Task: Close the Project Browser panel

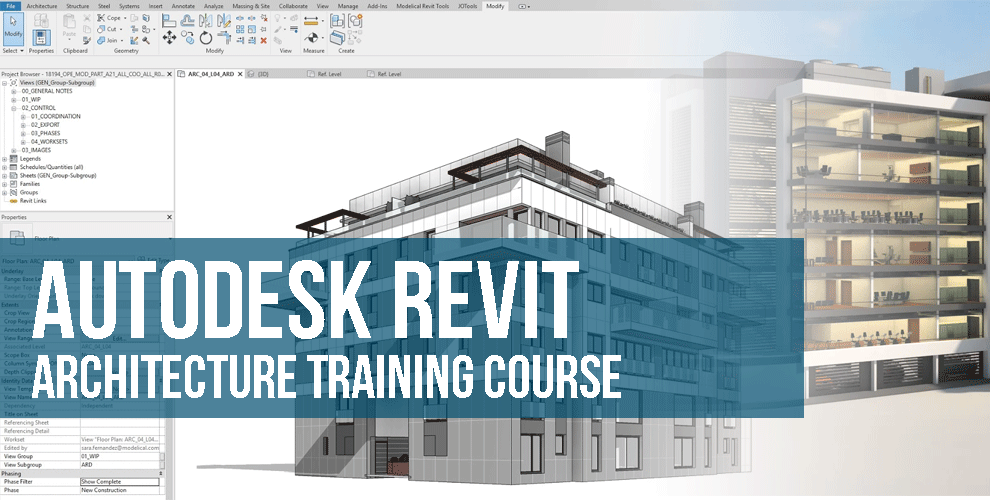Action: [169, 74]
